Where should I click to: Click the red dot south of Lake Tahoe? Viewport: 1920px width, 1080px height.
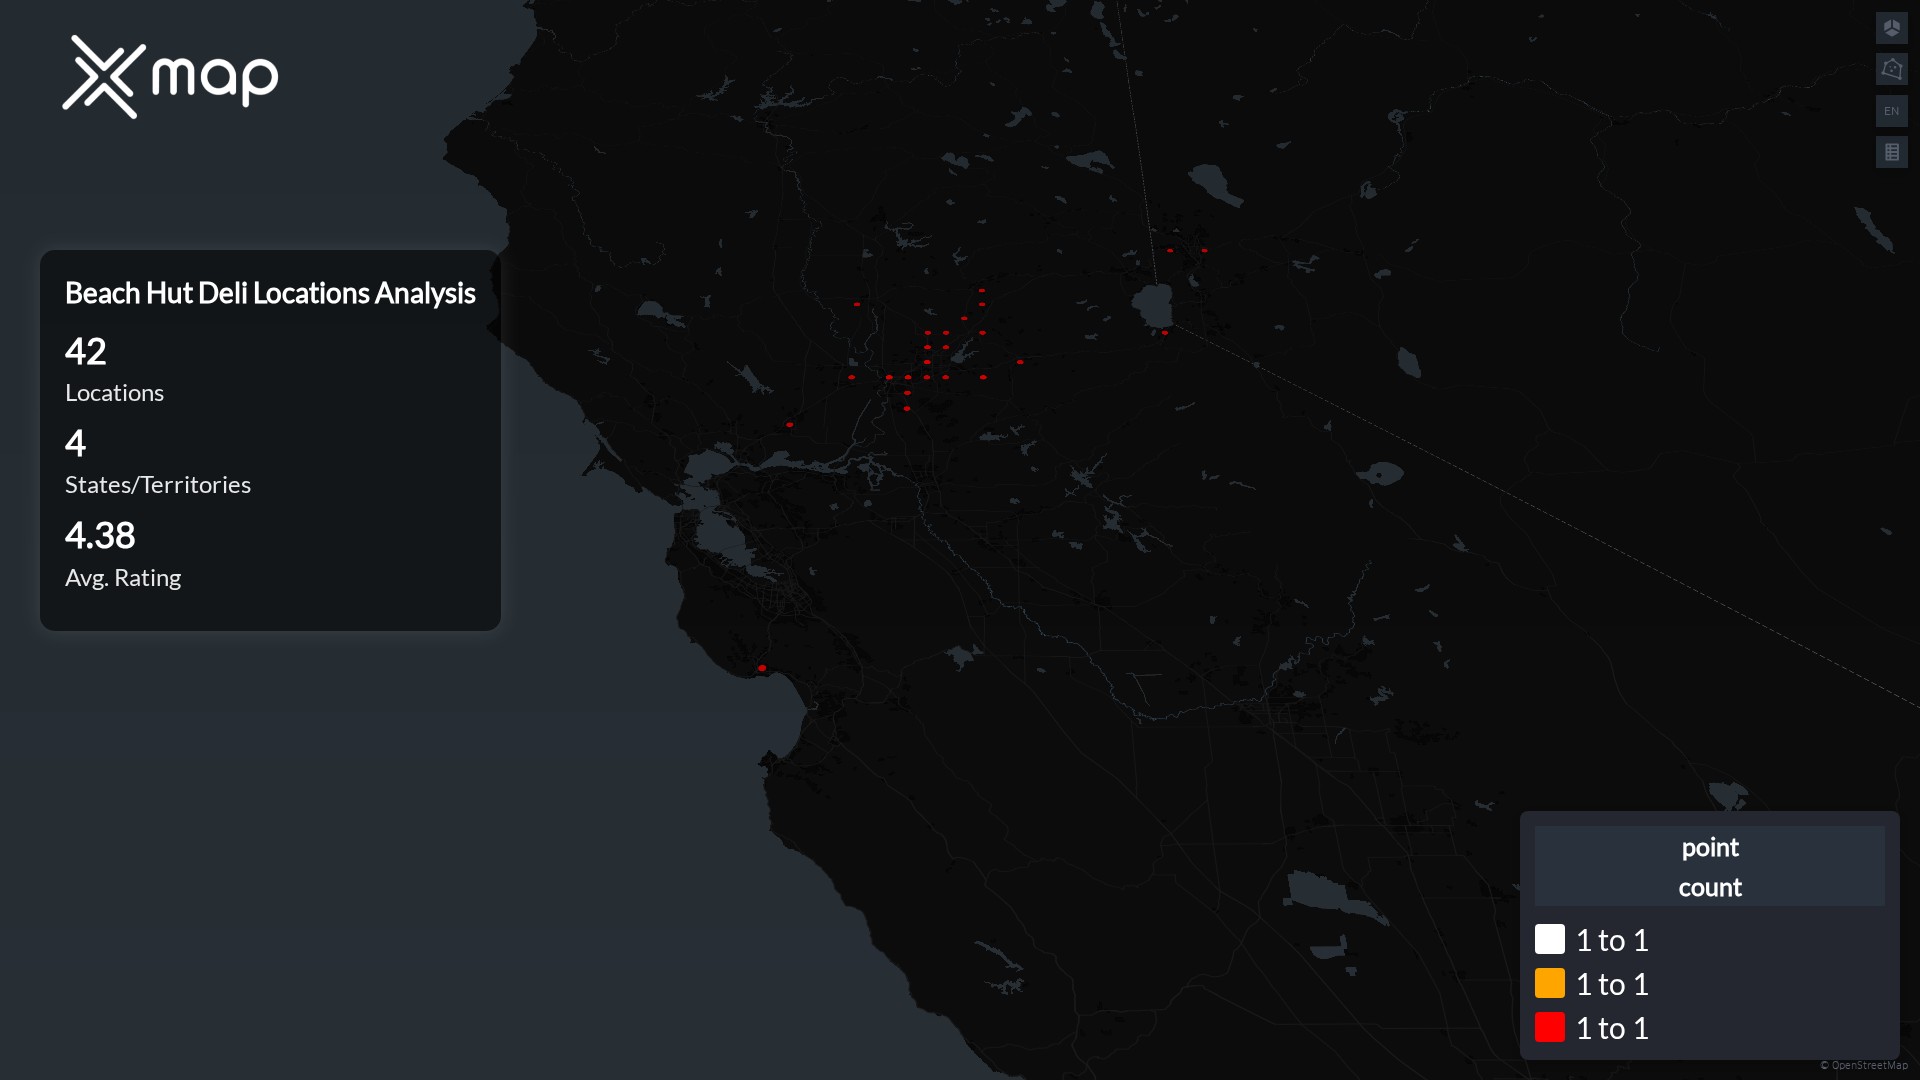tap(1165, 333)
